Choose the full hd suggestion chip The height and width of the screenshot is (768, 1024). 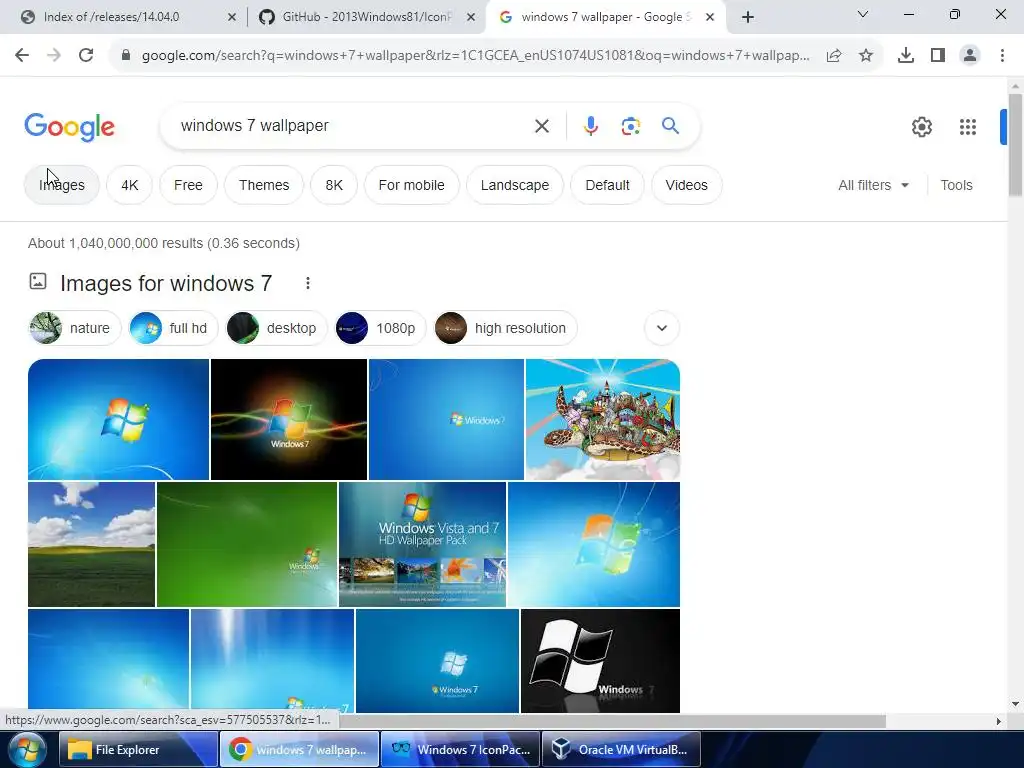pyautogui.click(x=173, y=328)
